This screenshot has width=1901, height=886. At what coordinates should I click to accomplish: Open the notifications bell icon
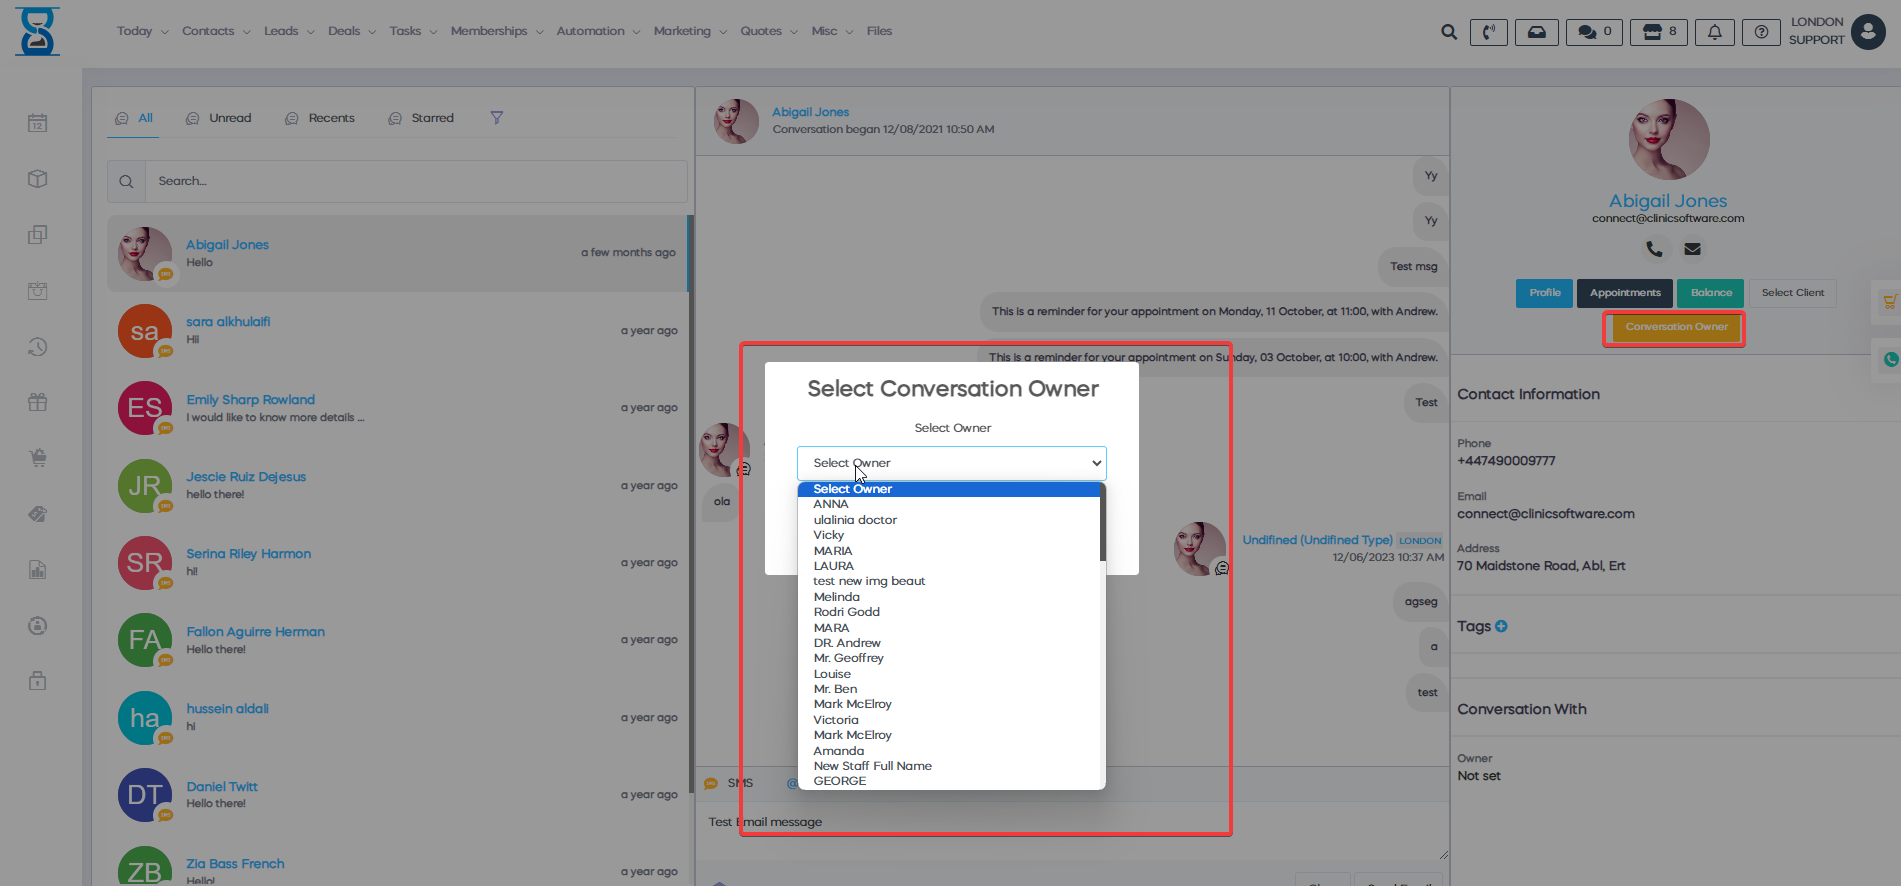tap(1714, 32)
